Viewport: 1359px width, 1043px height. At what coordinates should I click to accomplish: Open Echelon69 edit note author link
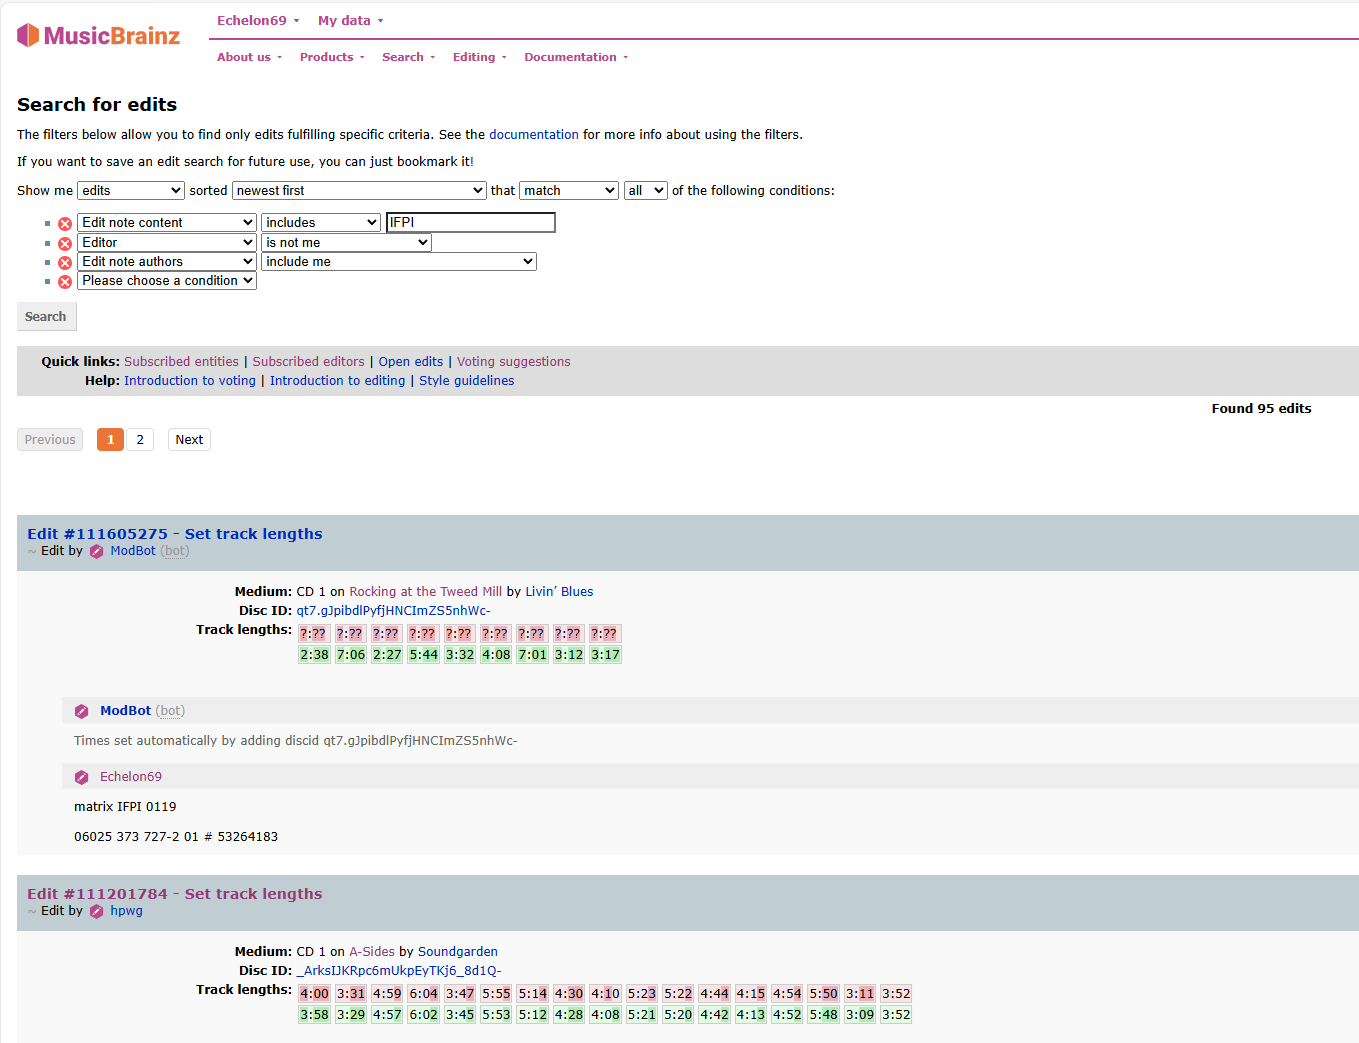tap(131, 777)
